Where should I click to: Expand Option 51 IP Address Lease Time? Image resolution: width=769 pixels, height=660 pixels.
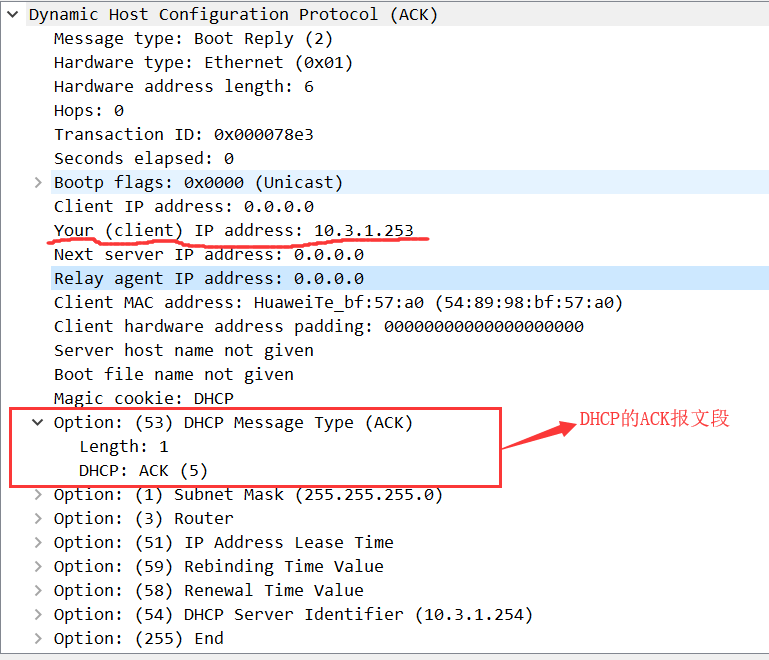point(38,542)
